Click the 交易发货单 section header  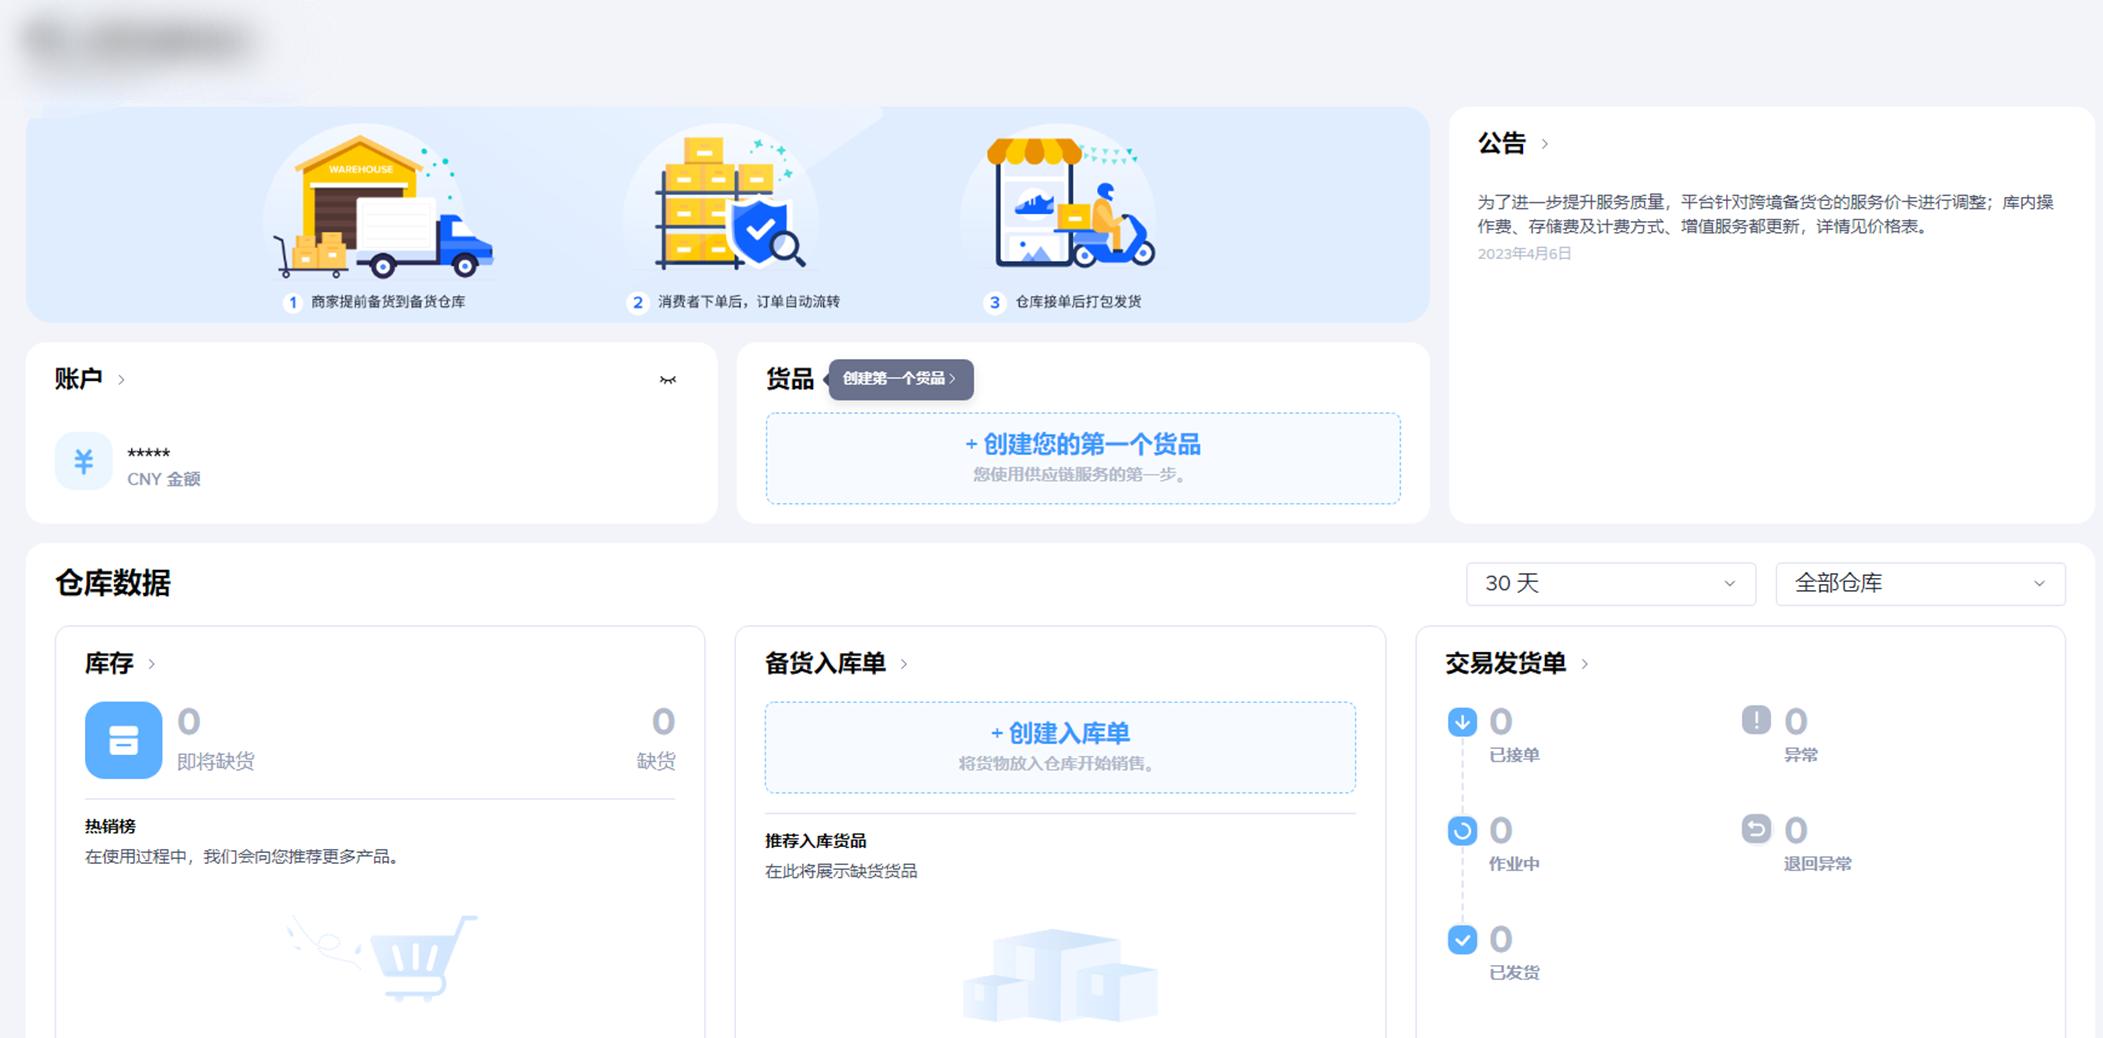[x=1503, y=663]
